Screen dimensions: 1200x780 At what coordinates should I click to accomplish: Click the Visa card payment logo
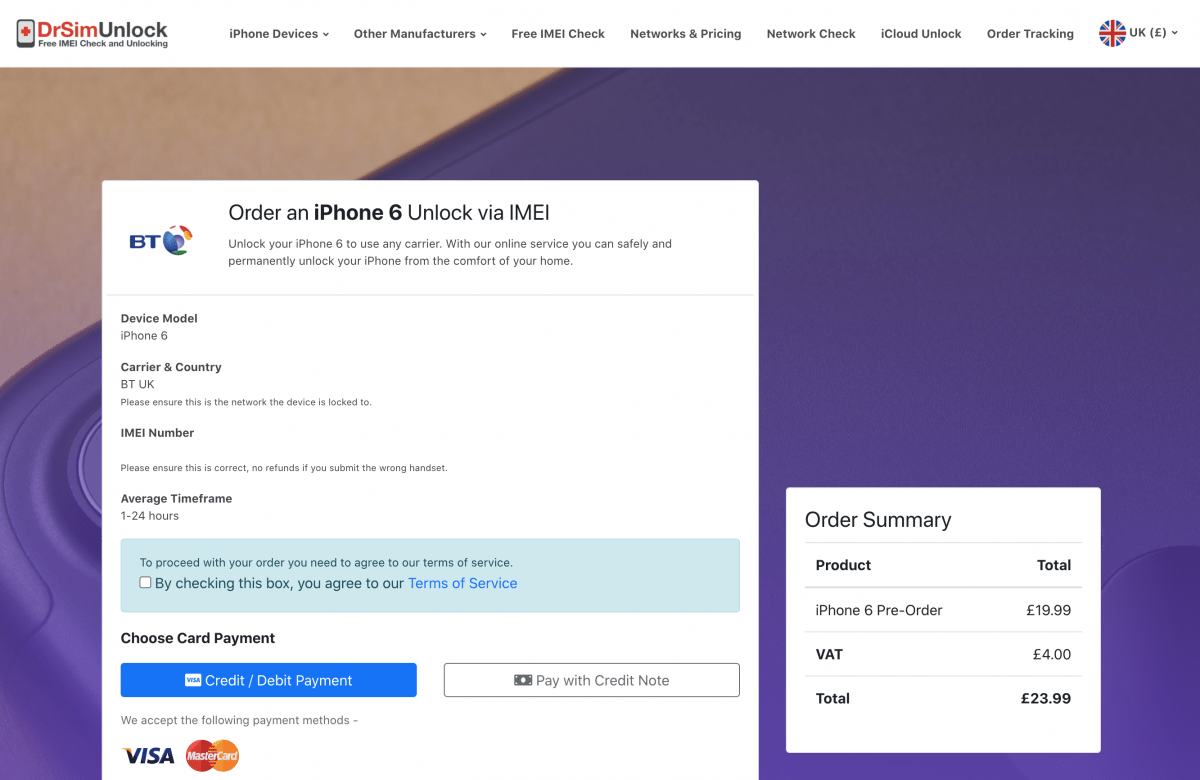148,756
